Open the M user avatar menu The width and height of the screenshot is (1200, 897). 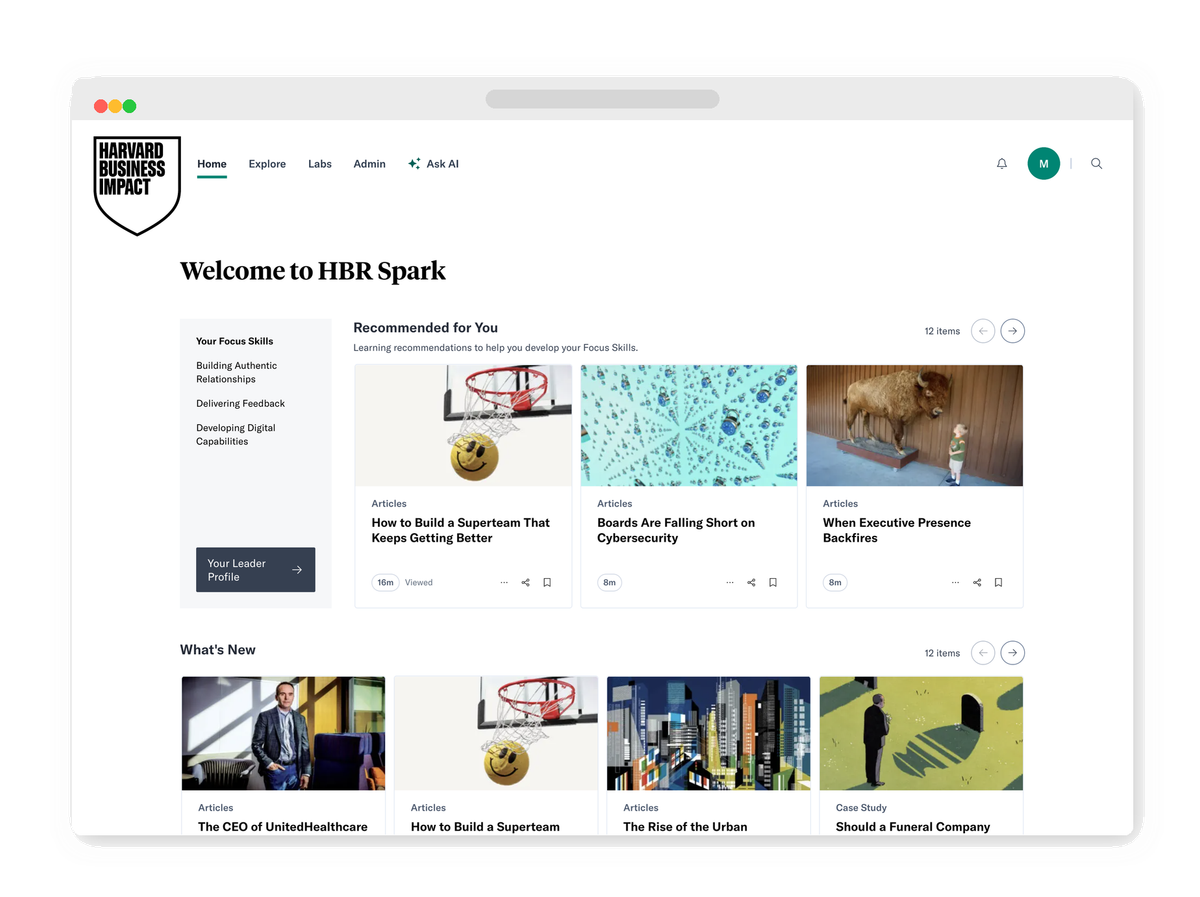(1044, 163)
